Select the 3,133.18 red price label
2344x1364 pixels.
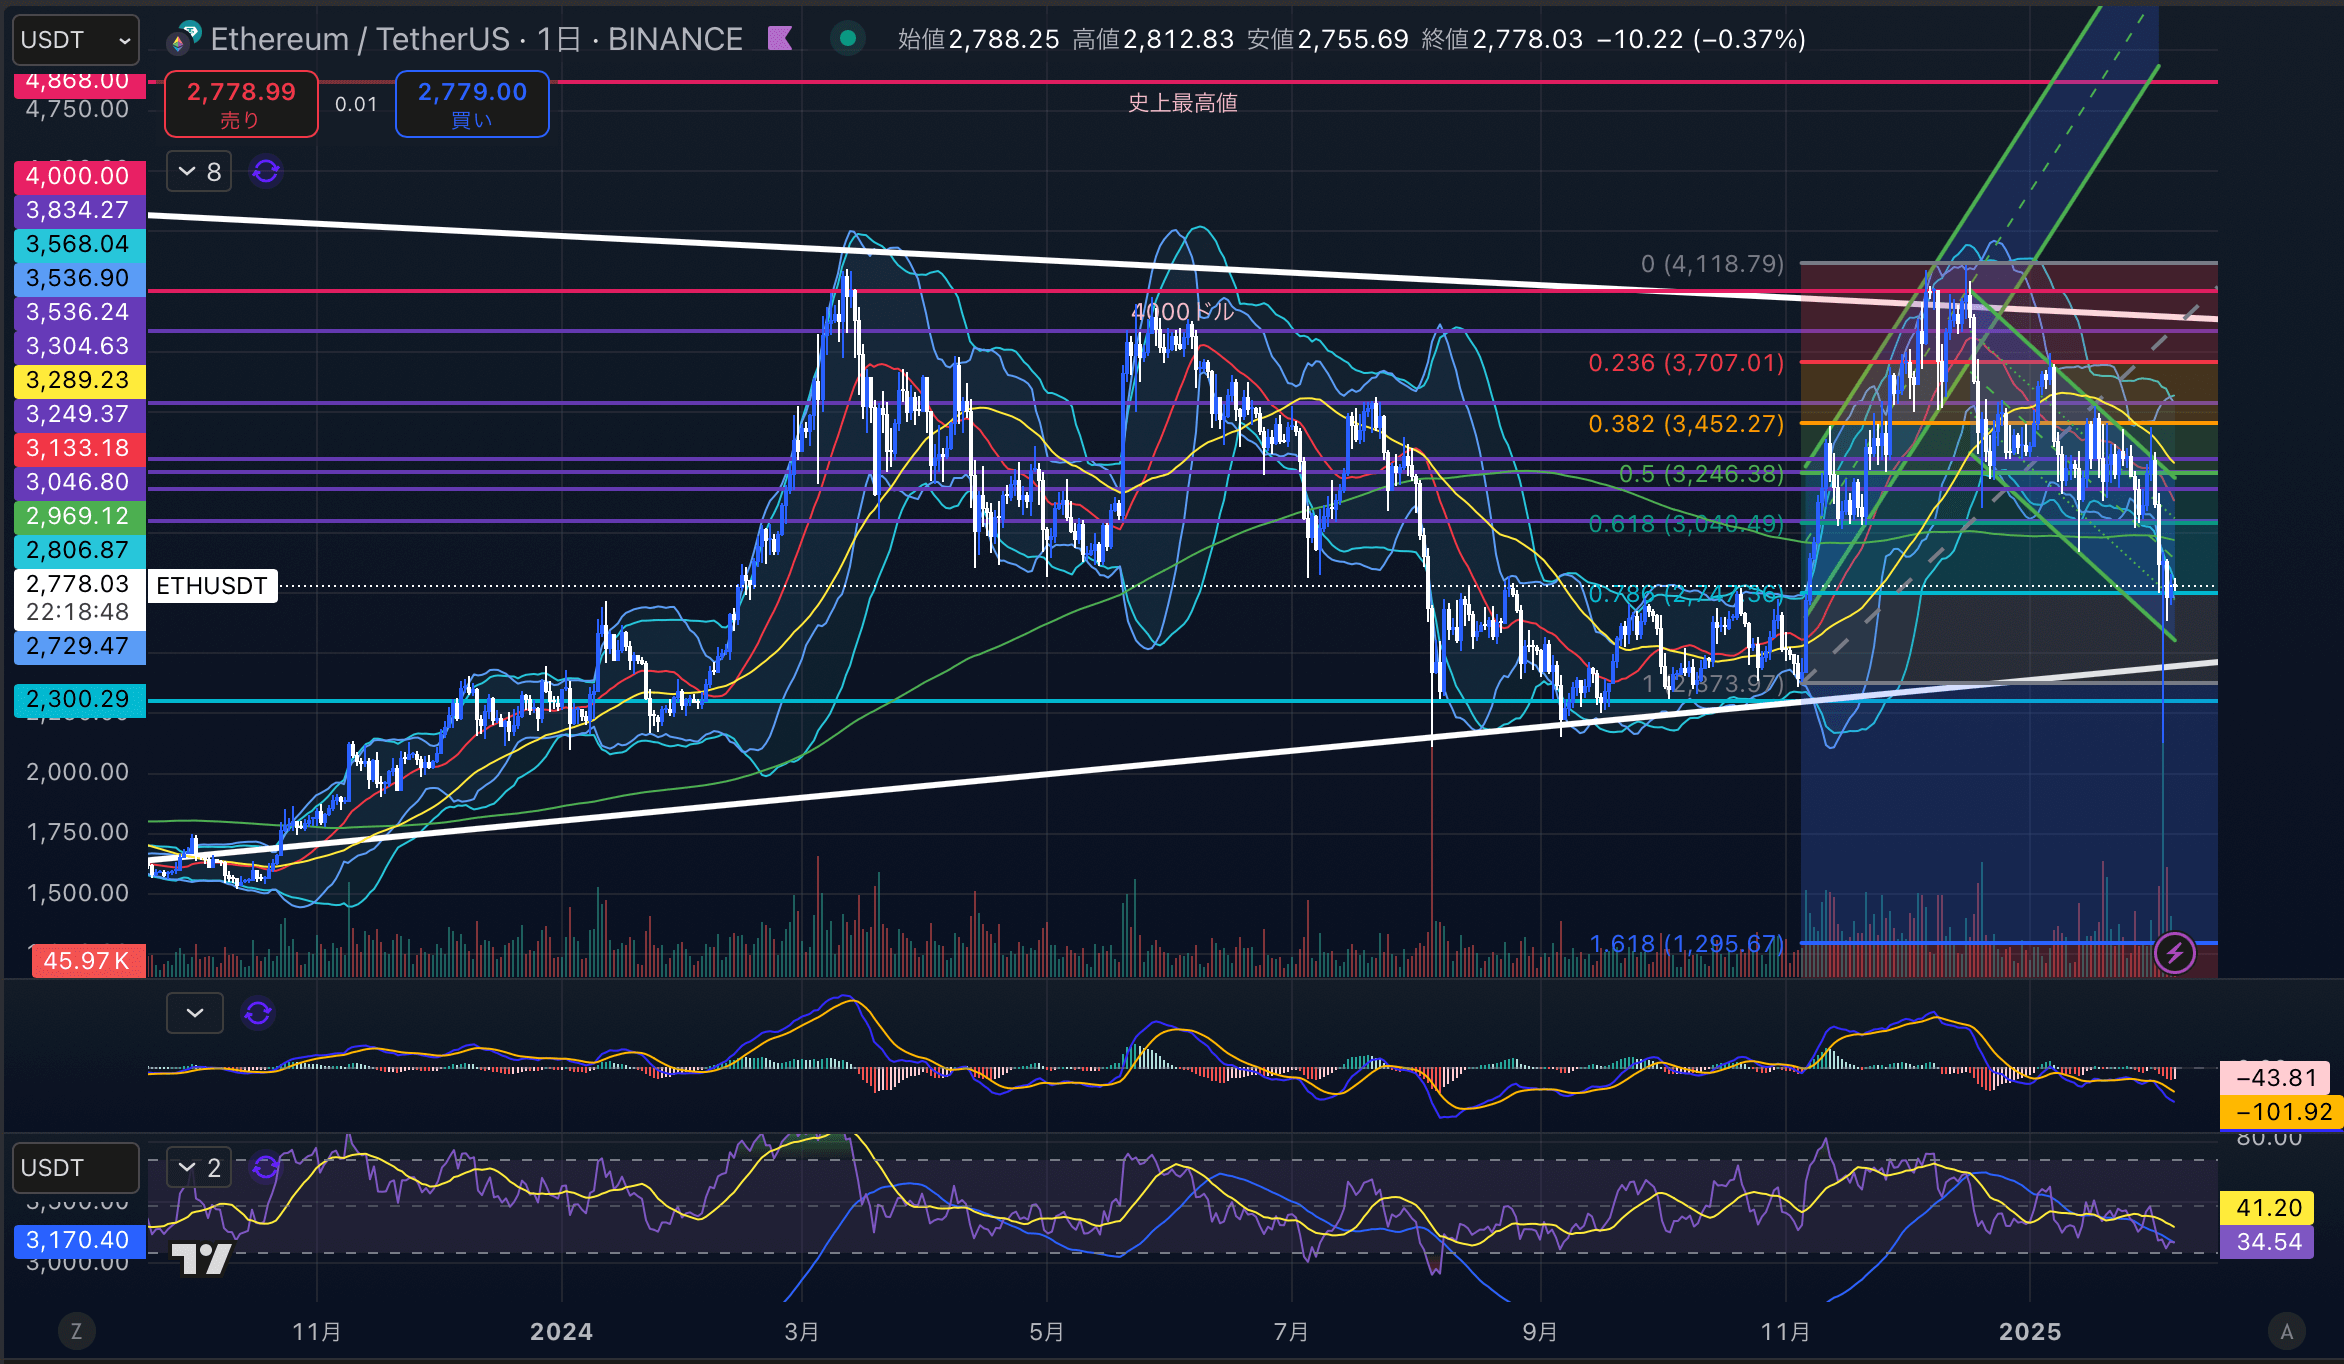pos(78,448)
